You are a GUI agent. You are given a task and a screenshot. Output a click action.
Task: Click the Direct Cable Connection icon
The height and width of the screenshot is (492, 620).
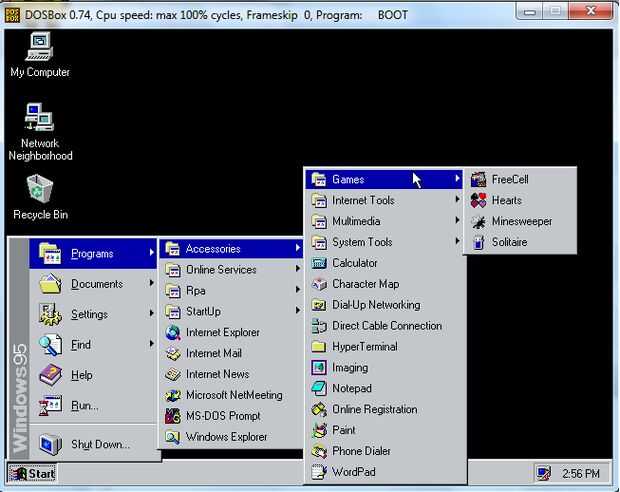319,326
